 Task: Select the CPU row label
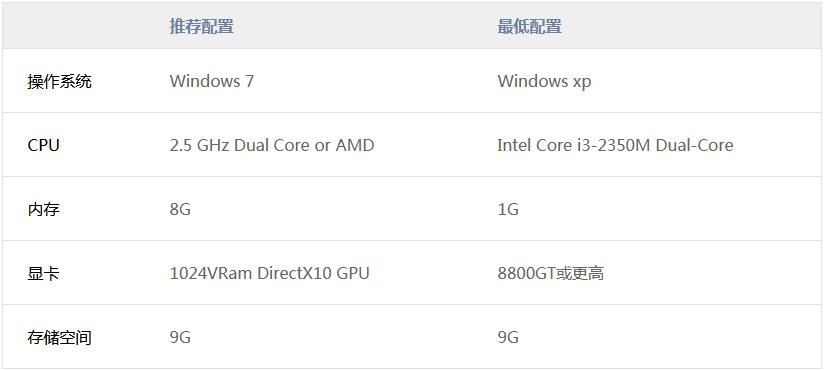43,145
